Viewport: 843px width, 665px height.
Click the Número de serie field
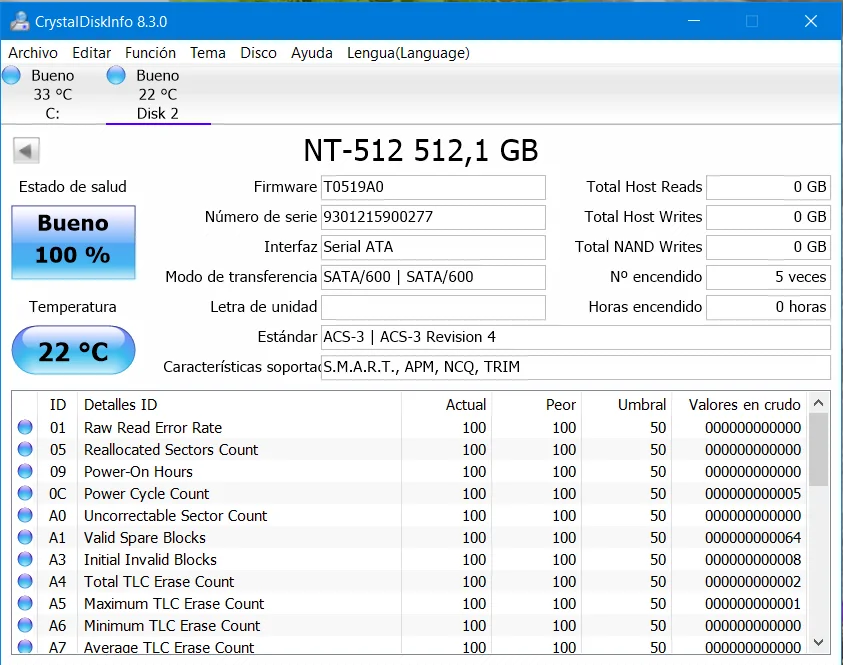click(x=432, y=217)
